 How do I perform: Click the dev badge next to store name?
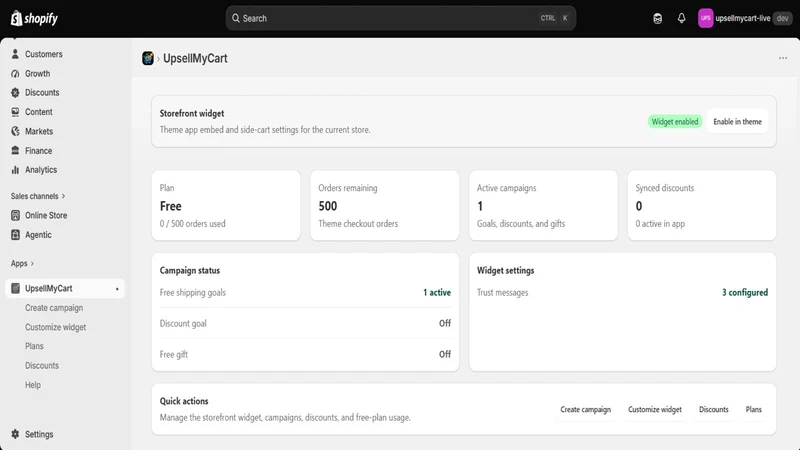tap(783, 18)
